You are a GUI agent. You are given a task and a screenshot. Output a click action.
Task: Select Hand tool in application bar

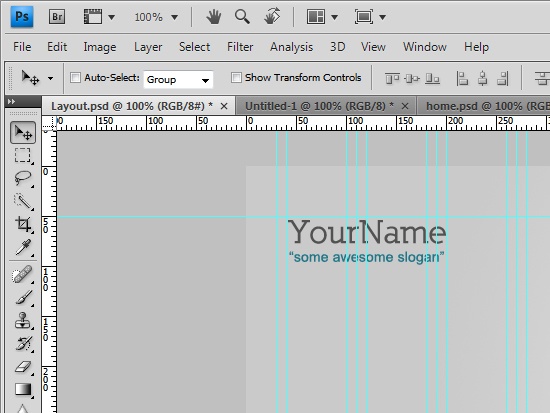pyautogui.click(x=213, y=17)
